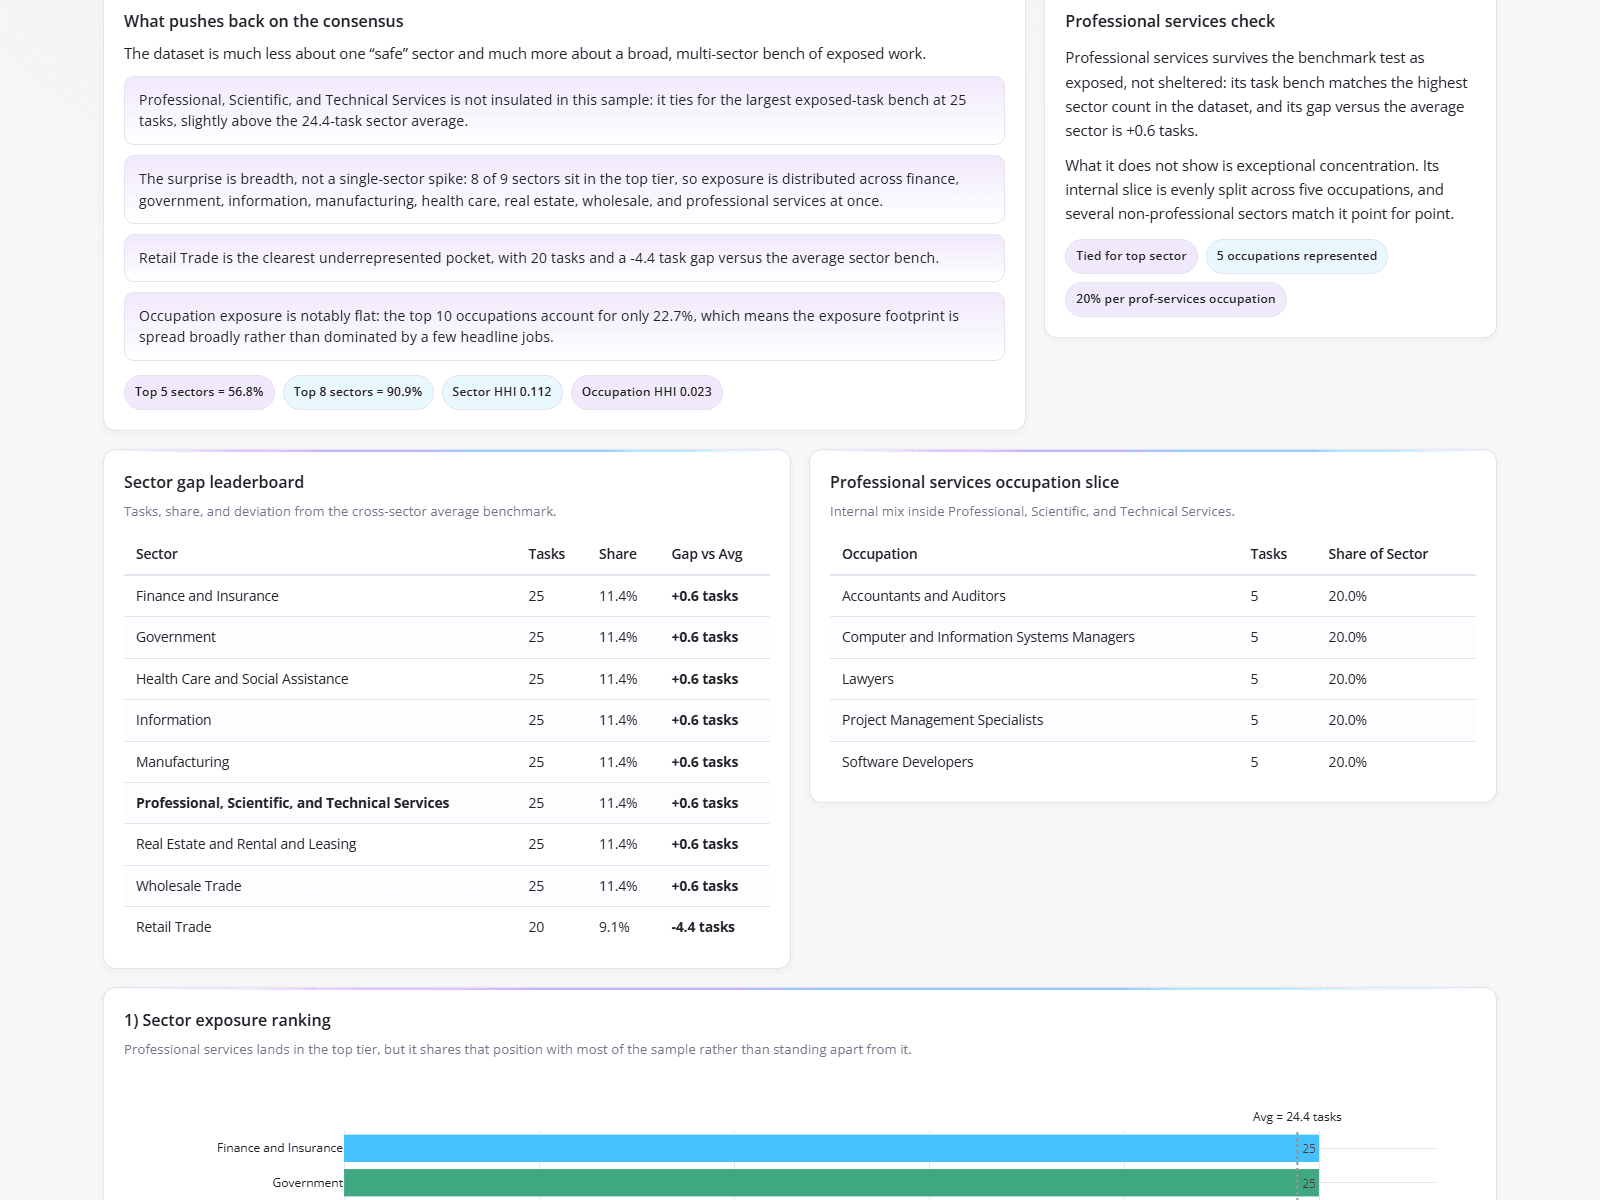
Task: Click the green Government chart bar
Action: 831,1183
